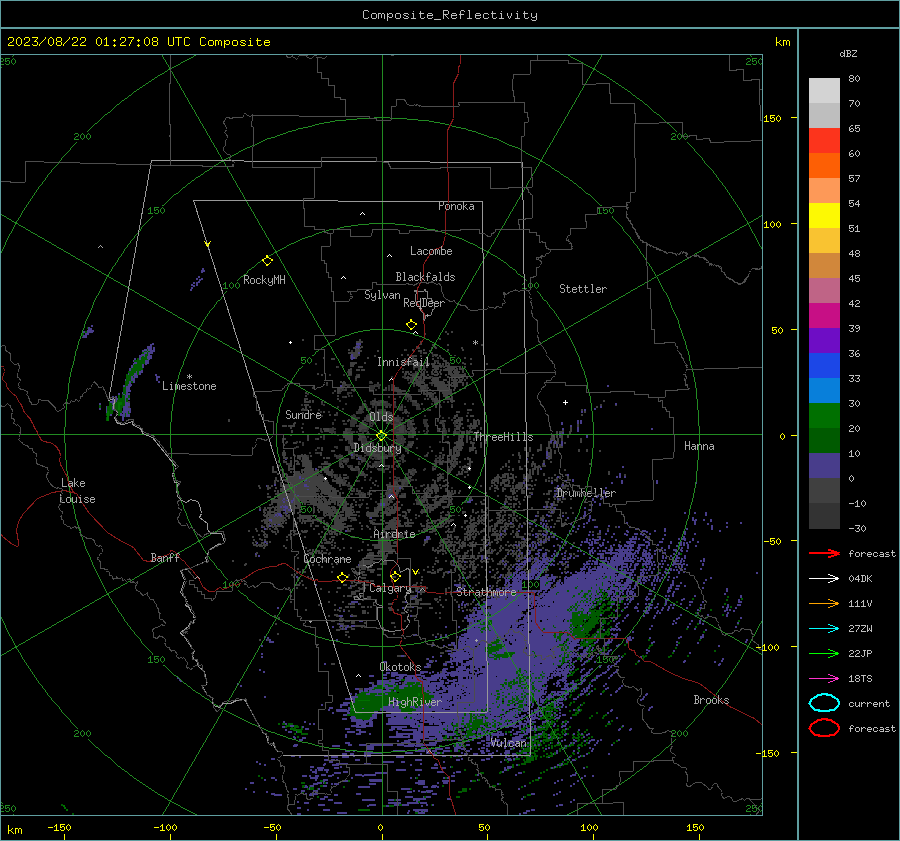Click the yellow diamond marker near Cochrane
900x841 pixels.
click(x=343, y=577)
